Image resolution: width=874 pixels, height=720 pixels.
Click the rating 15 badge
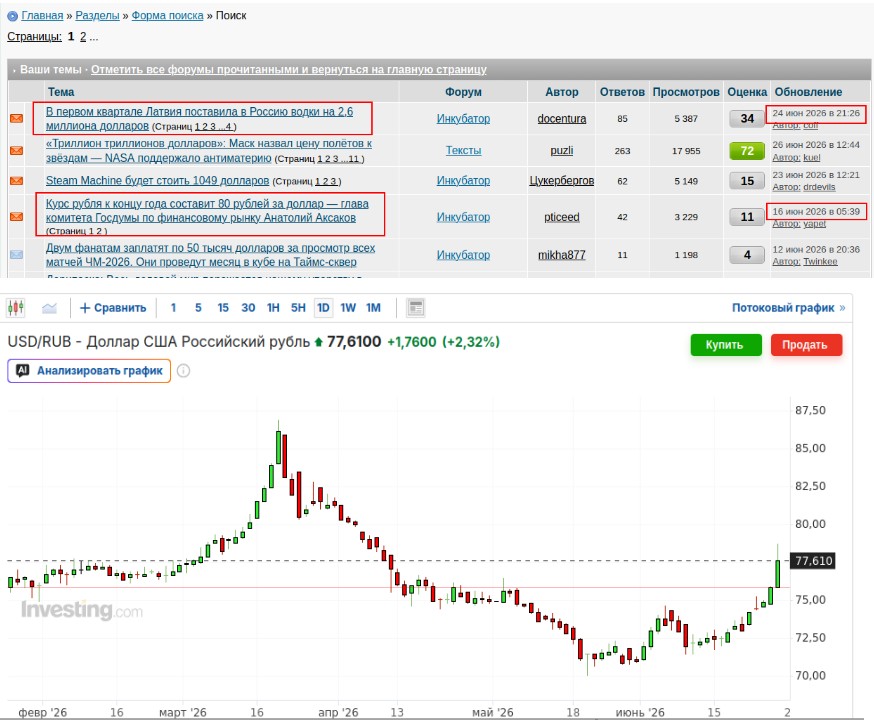pos(747,181)
